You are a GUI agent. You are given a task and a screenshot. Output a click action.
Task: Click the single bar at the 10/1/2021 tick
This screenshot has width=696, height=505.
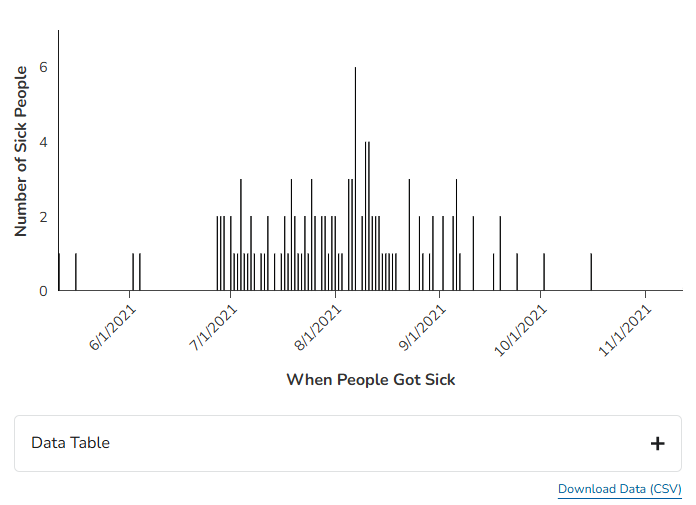coord(544,272)
